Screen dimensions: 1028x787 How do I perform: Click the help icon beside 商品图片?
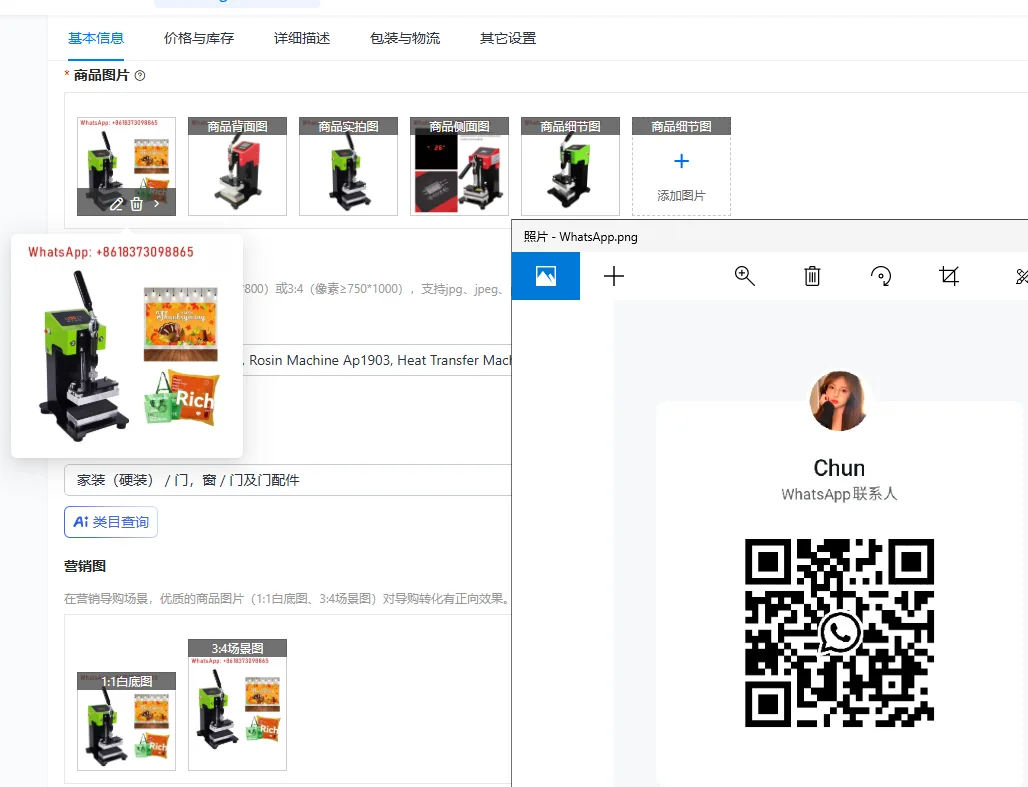tap(140, 75)
